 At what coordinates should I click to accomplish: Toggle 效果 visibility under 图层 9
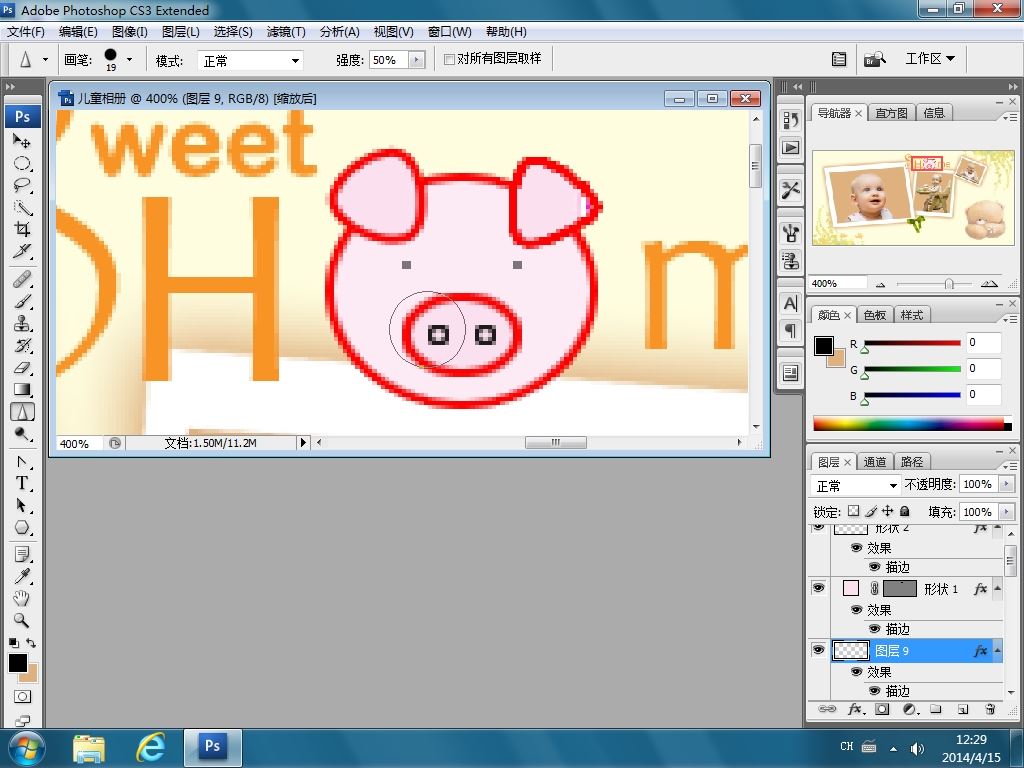tap(856, 671)
